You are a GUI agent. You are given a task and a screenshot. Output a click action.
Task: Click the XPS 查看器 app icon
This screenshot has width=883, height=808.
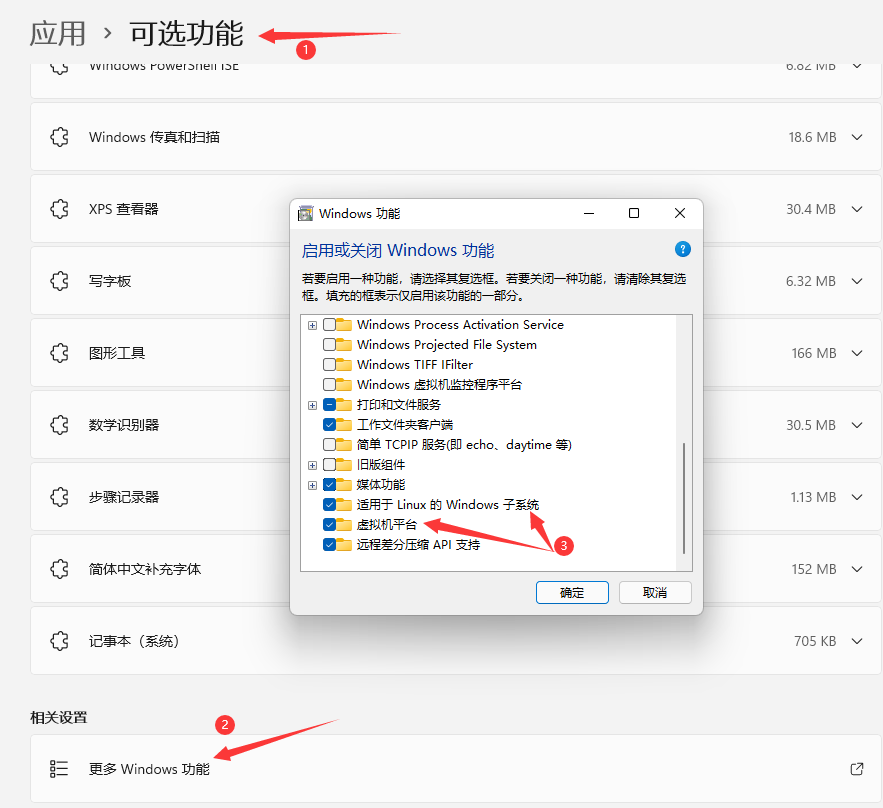[x=60, y=208]
